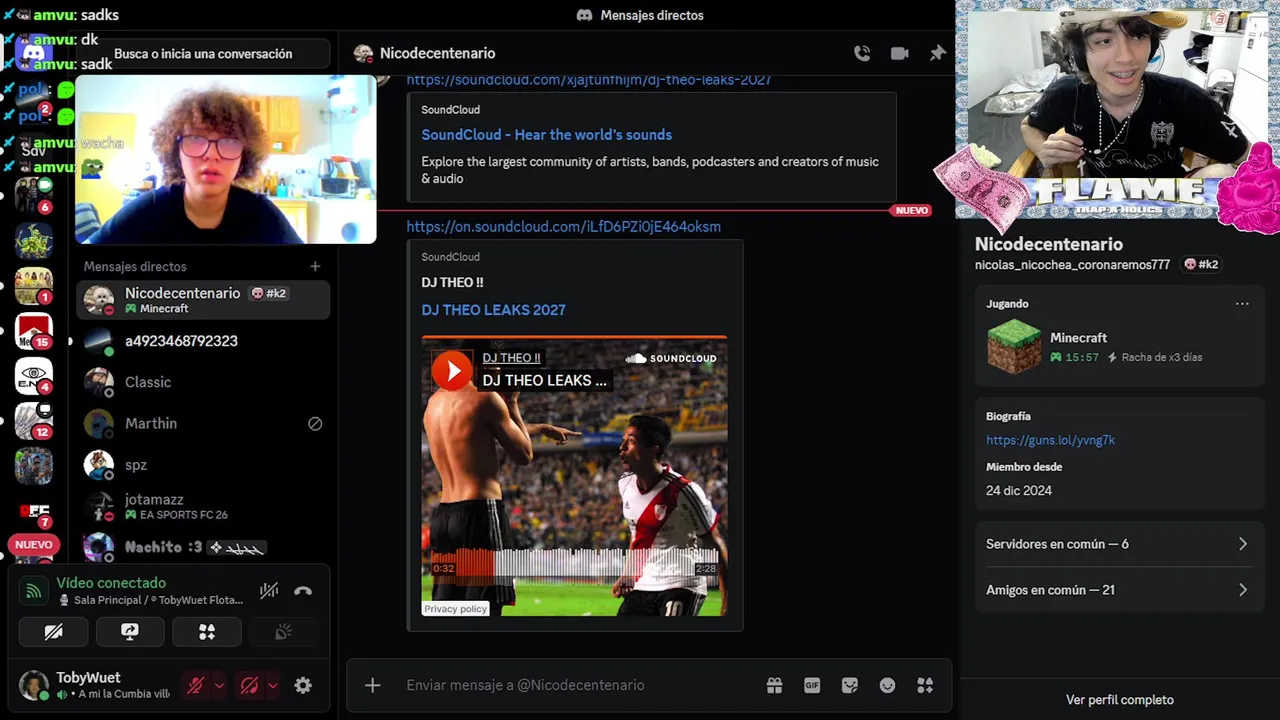Open the Privacy policy link in the embed
The height and width of the screenshot is (720, 1280).
pyautogui.click(x=455, y=608)
